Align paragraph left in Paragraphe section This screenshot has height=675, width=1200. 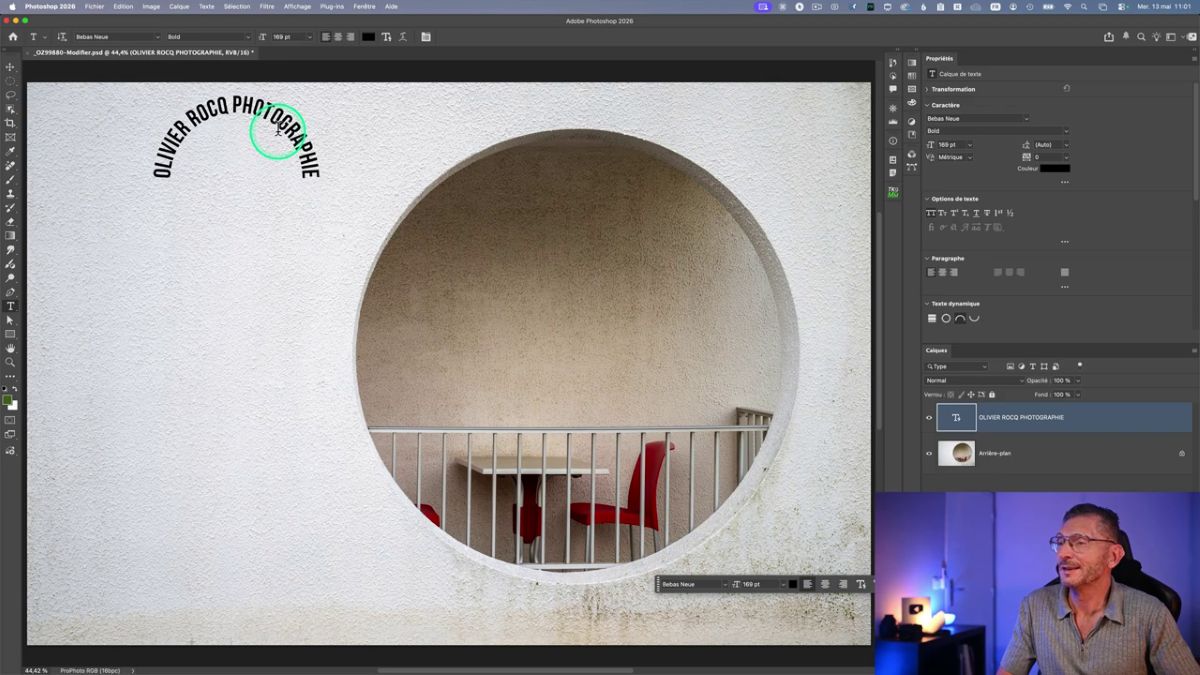[x=932, y=272]
